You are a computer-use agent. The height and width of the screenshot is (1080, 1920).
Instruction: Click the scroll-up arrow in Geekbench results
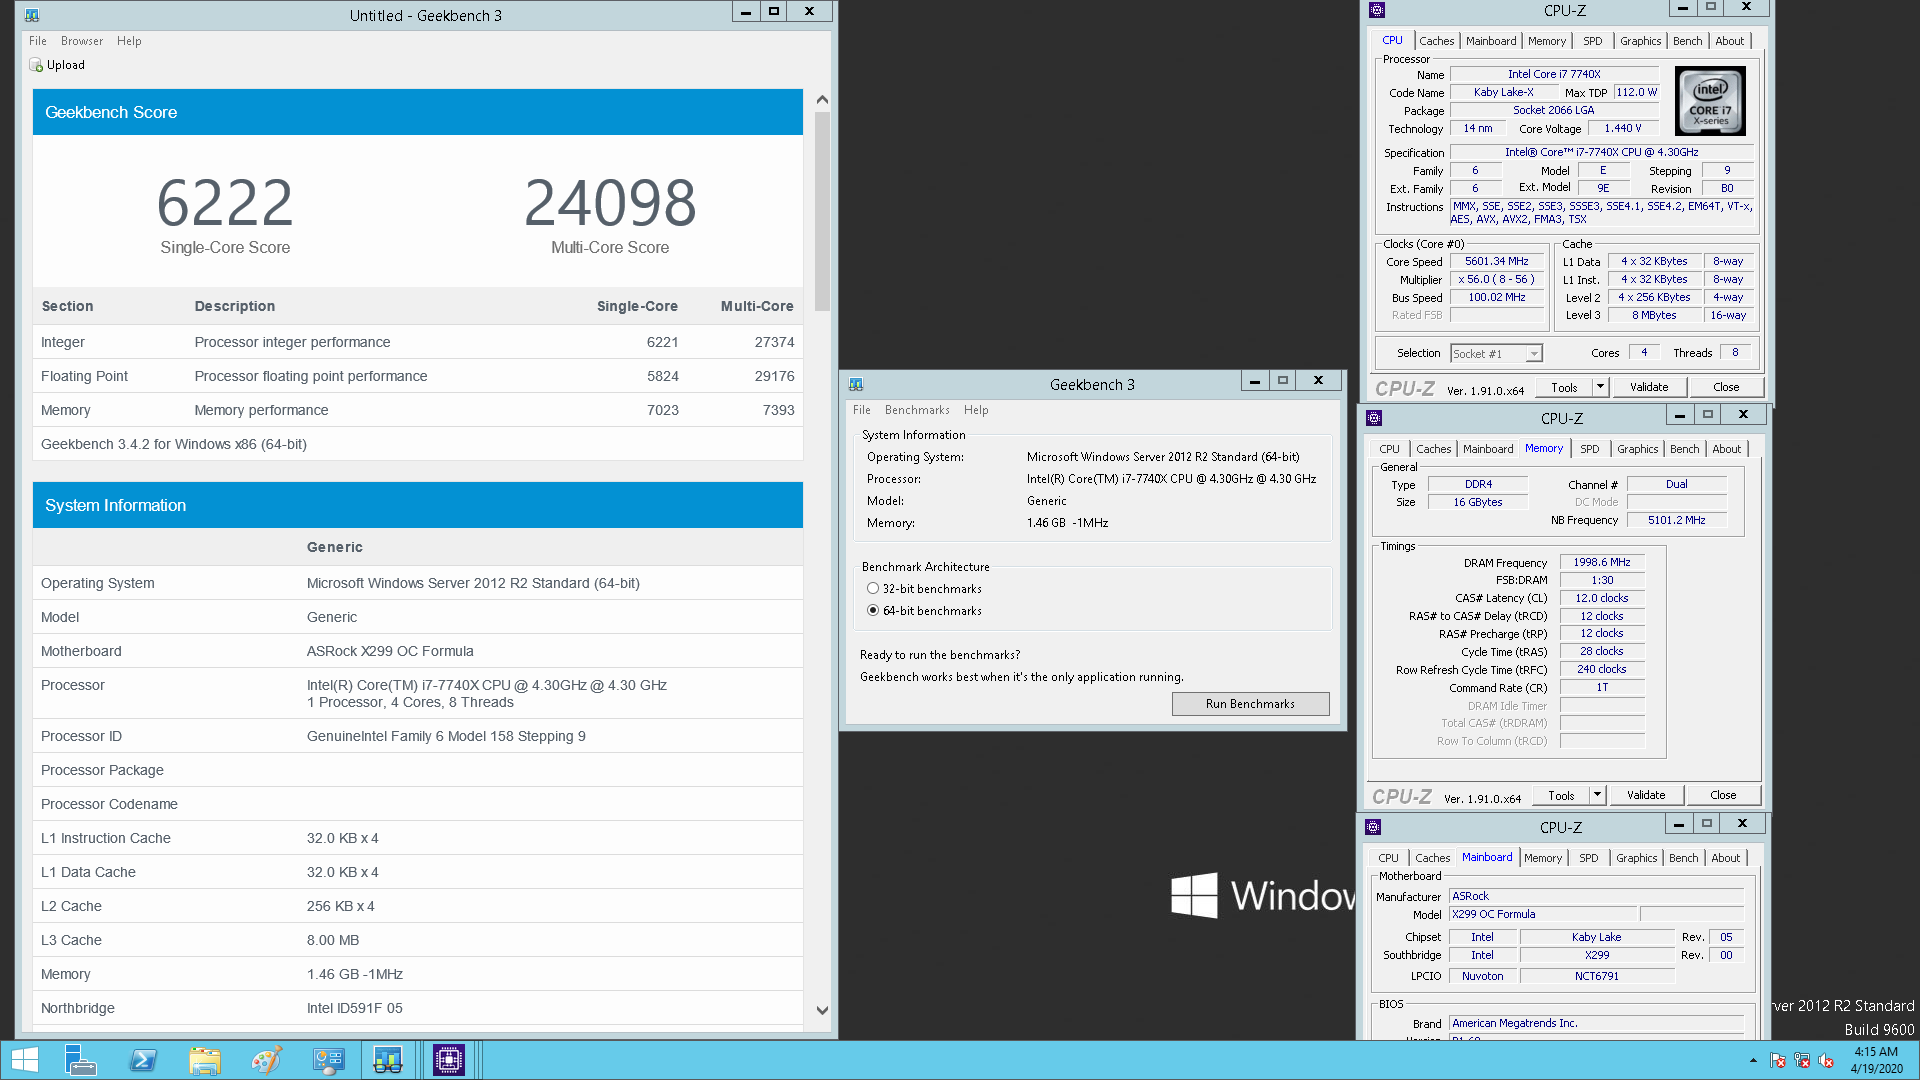(x=822, y=100)
